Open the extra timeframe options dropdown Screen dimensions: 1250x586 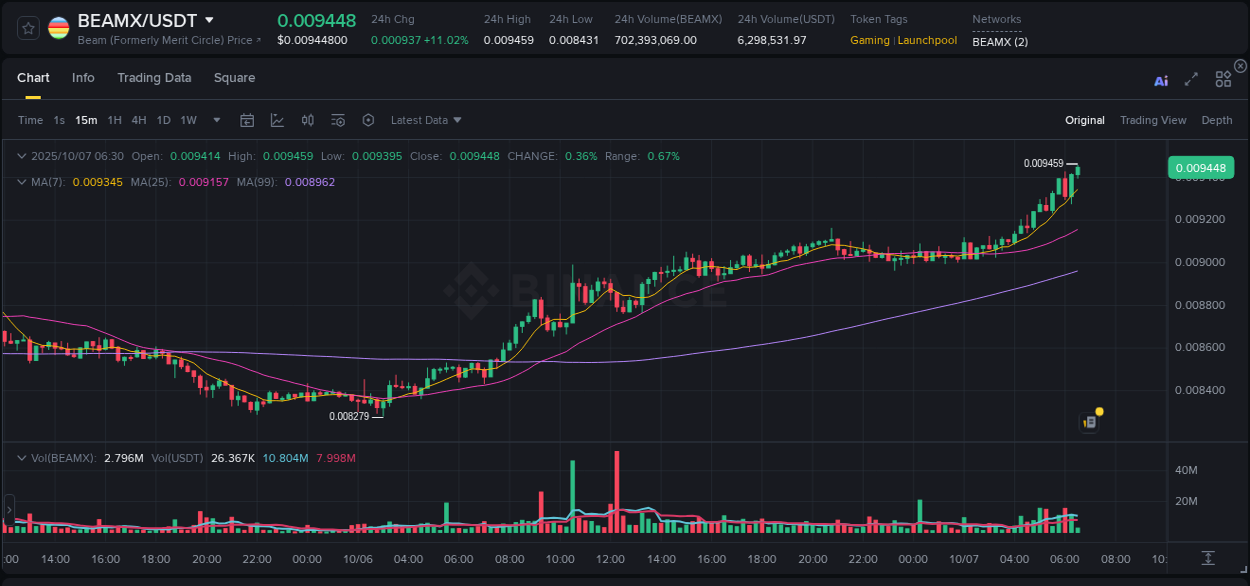coord(215,120)
